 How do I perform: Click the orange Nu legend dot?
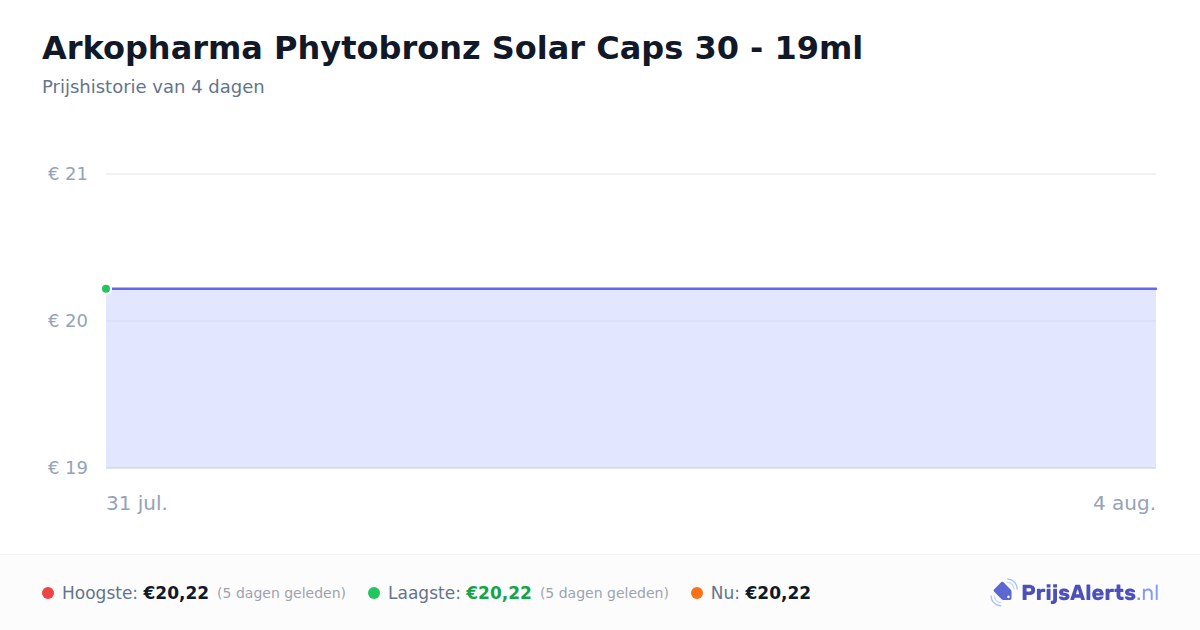[x=697, y=593]
